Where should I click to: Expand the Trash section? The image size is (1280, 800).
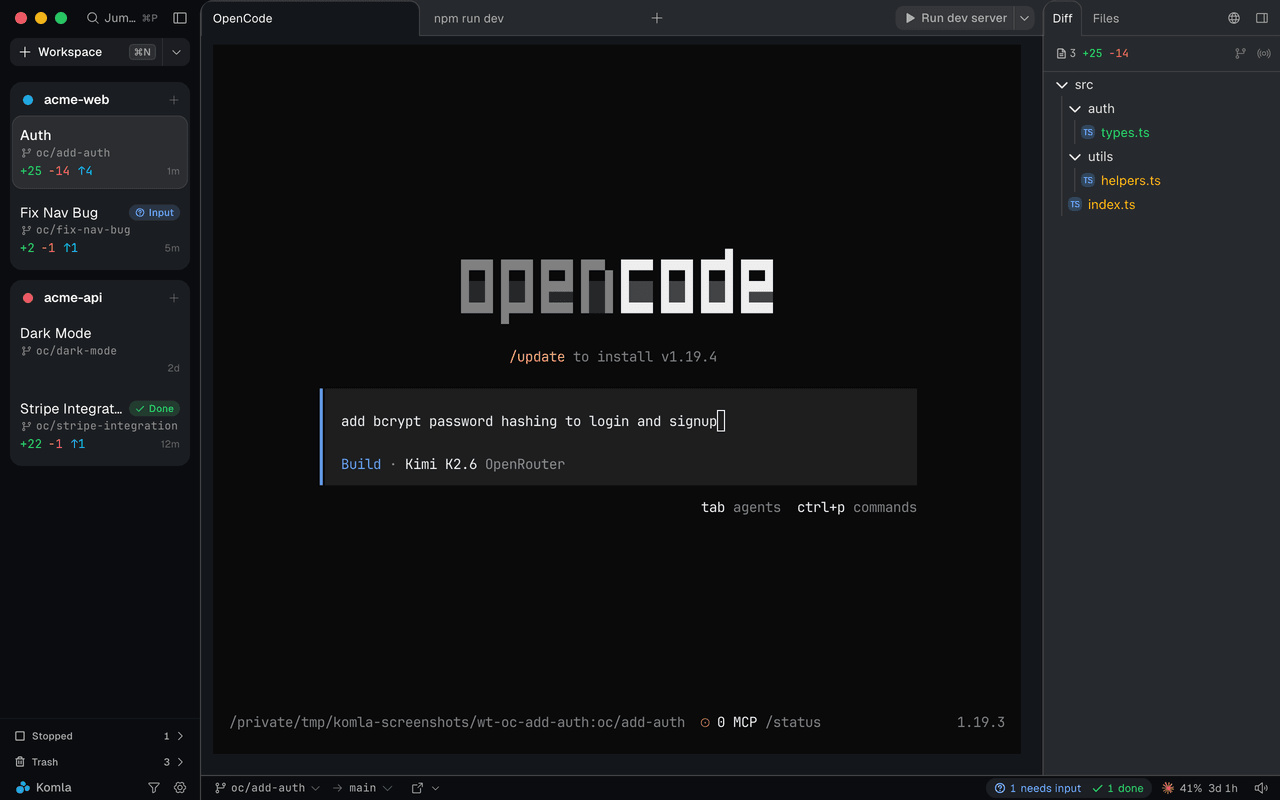pyautogui.click(x=100, y=762)
